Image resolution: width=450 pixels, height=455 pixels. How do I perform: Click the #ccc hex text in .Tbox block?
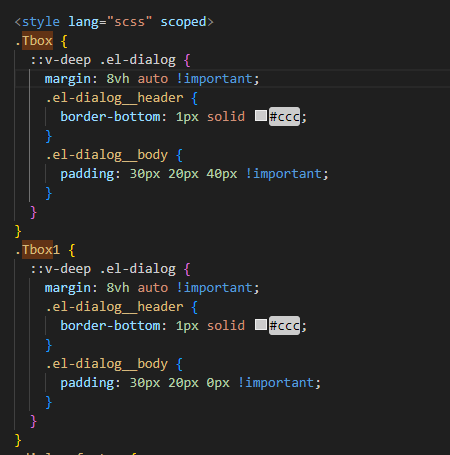click(284, 117)
